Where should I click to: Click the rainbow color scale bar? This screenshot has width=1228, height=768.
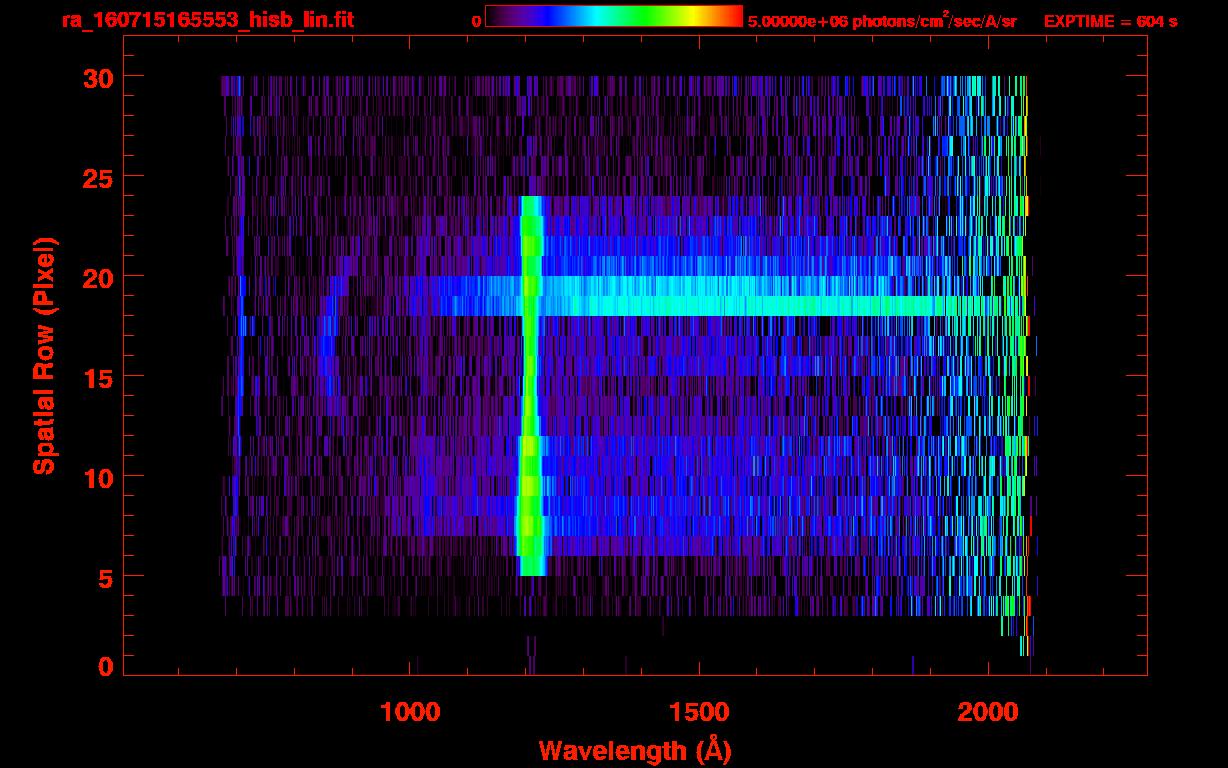pos(613,16)
